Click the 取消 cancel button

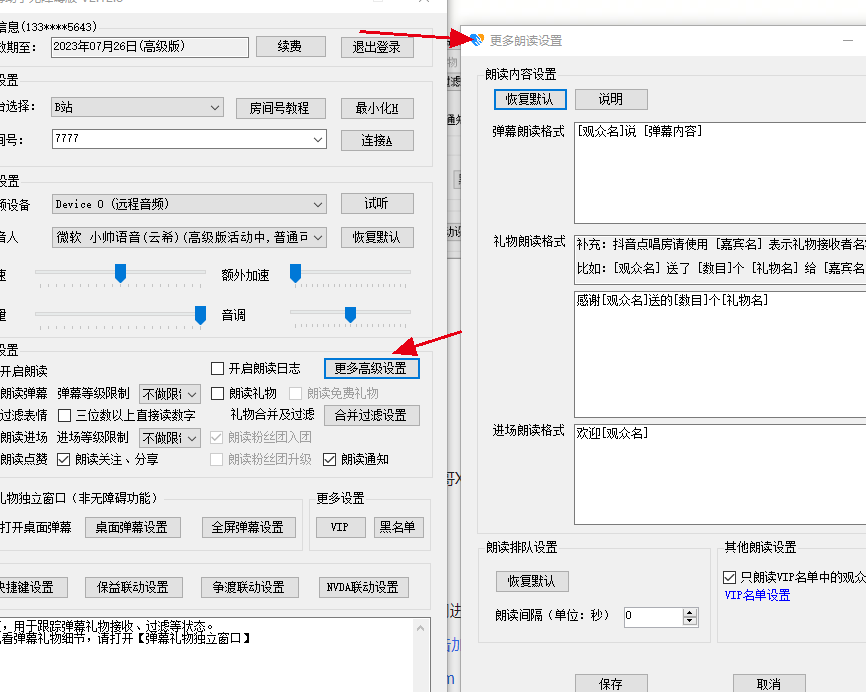[769, 684]
